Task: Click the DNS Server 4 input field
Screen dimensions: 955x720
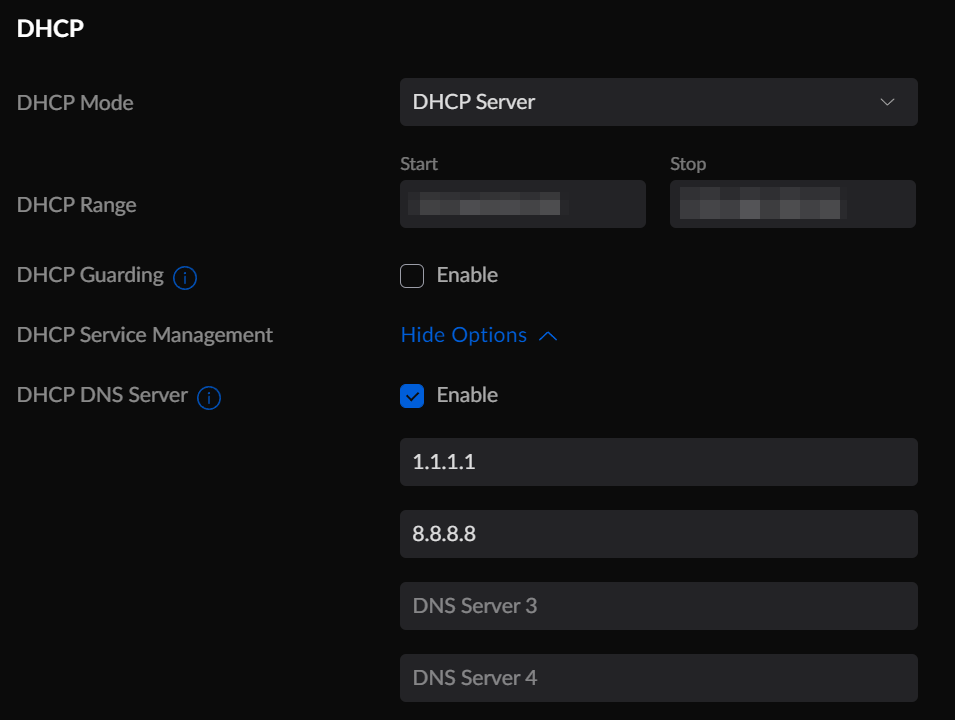Action: pos(658,678)
